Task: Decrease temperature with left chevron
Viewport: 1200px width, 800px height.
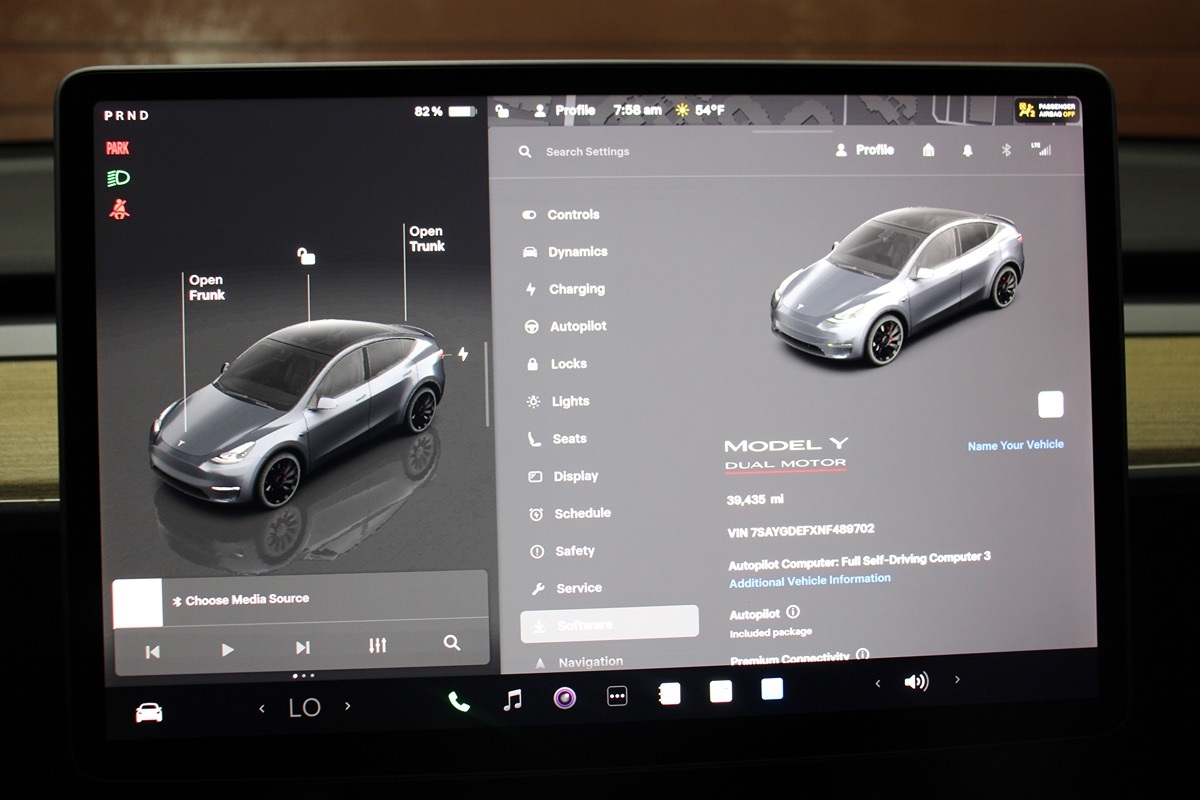Action: [262, 708]
